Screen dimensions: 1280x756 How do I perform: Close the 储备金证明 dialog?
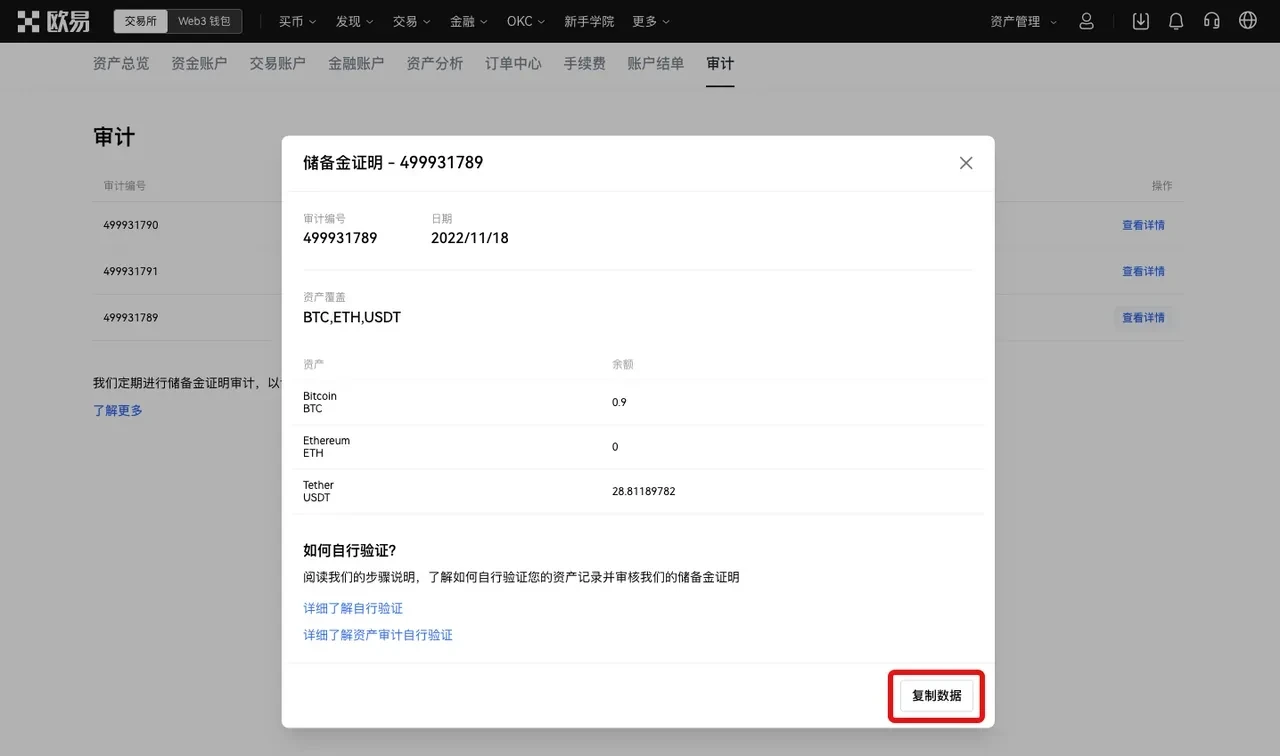pyautogui.click(x=966, y=163)
